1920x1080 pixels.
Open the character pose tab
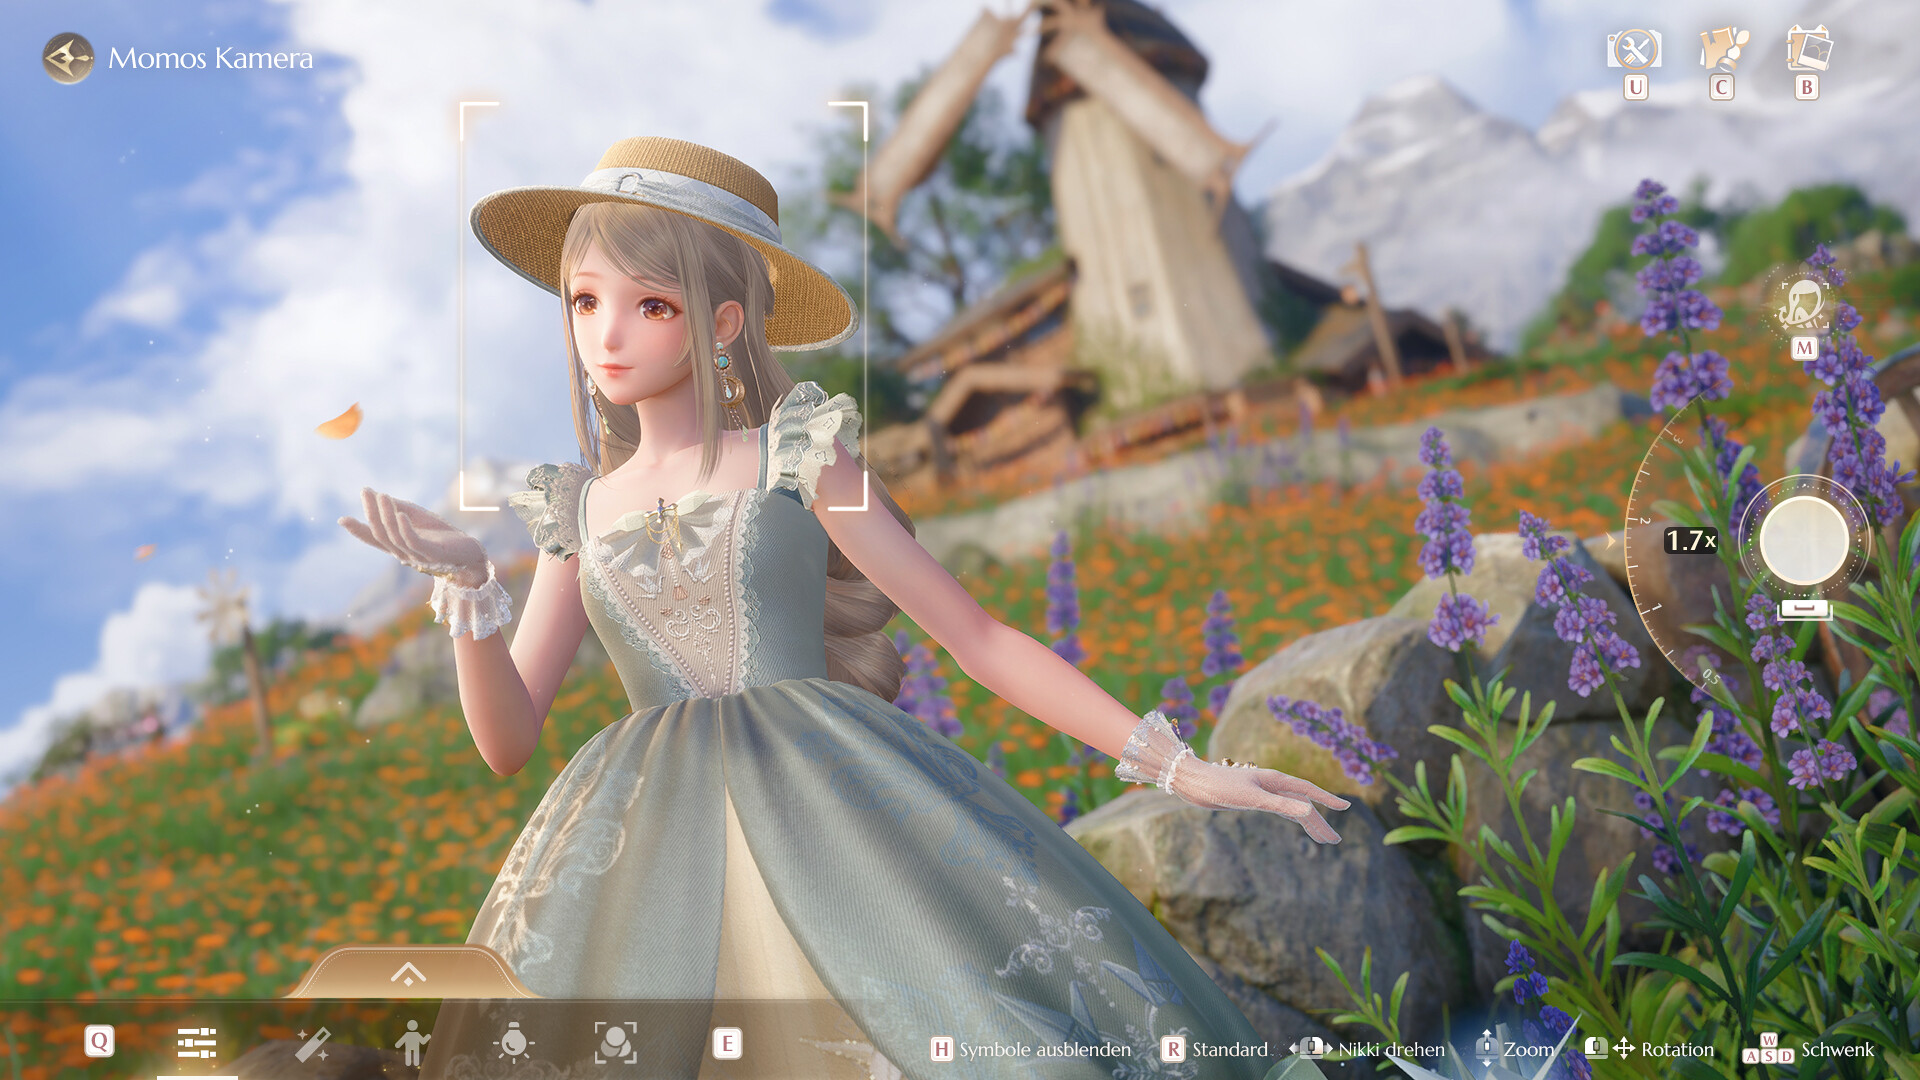[411, 1043]
